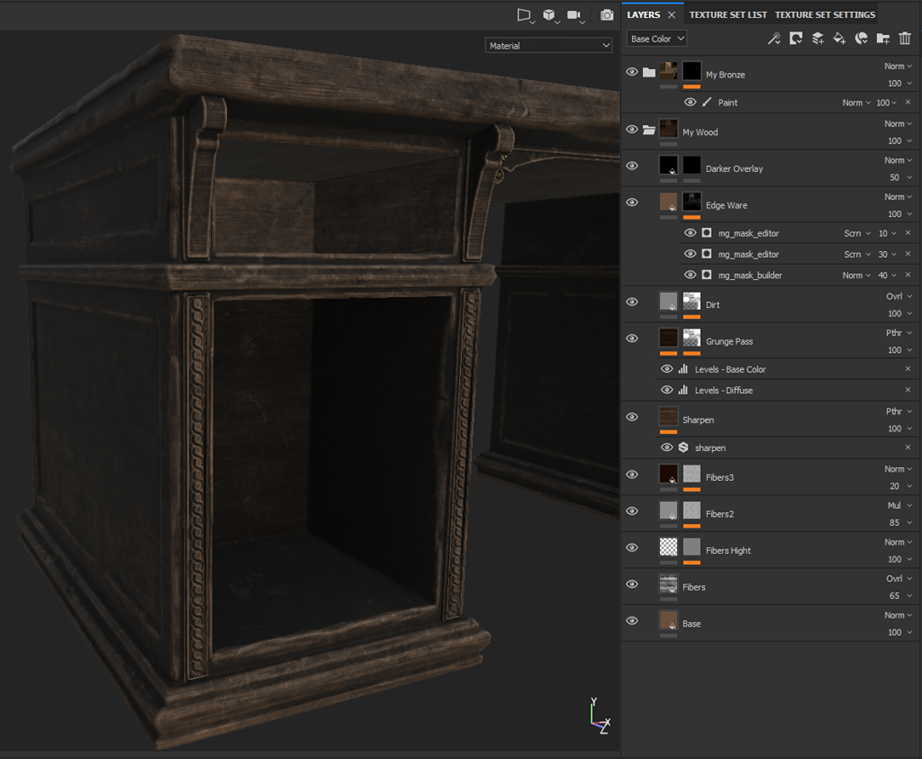Click the Add effect magic wand icon
This screenshot has height=759, width=922.
point(773,39)
